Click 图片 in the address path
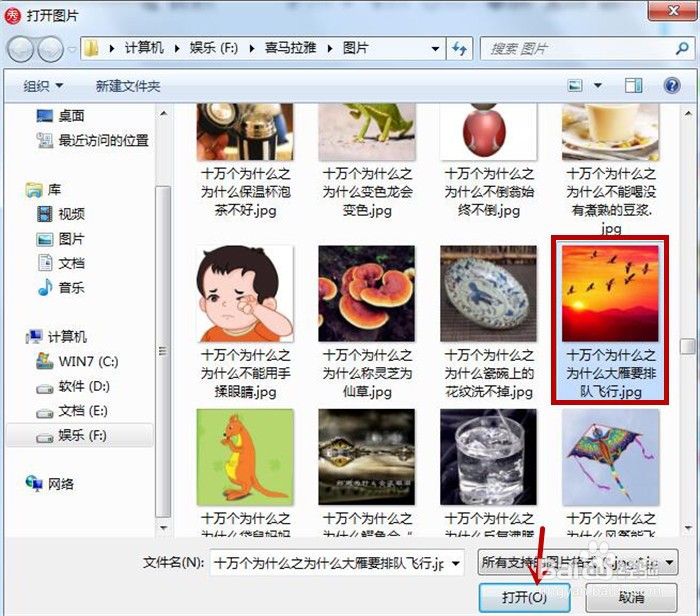Viewport: 700px width, 616px height. point(356,48)
